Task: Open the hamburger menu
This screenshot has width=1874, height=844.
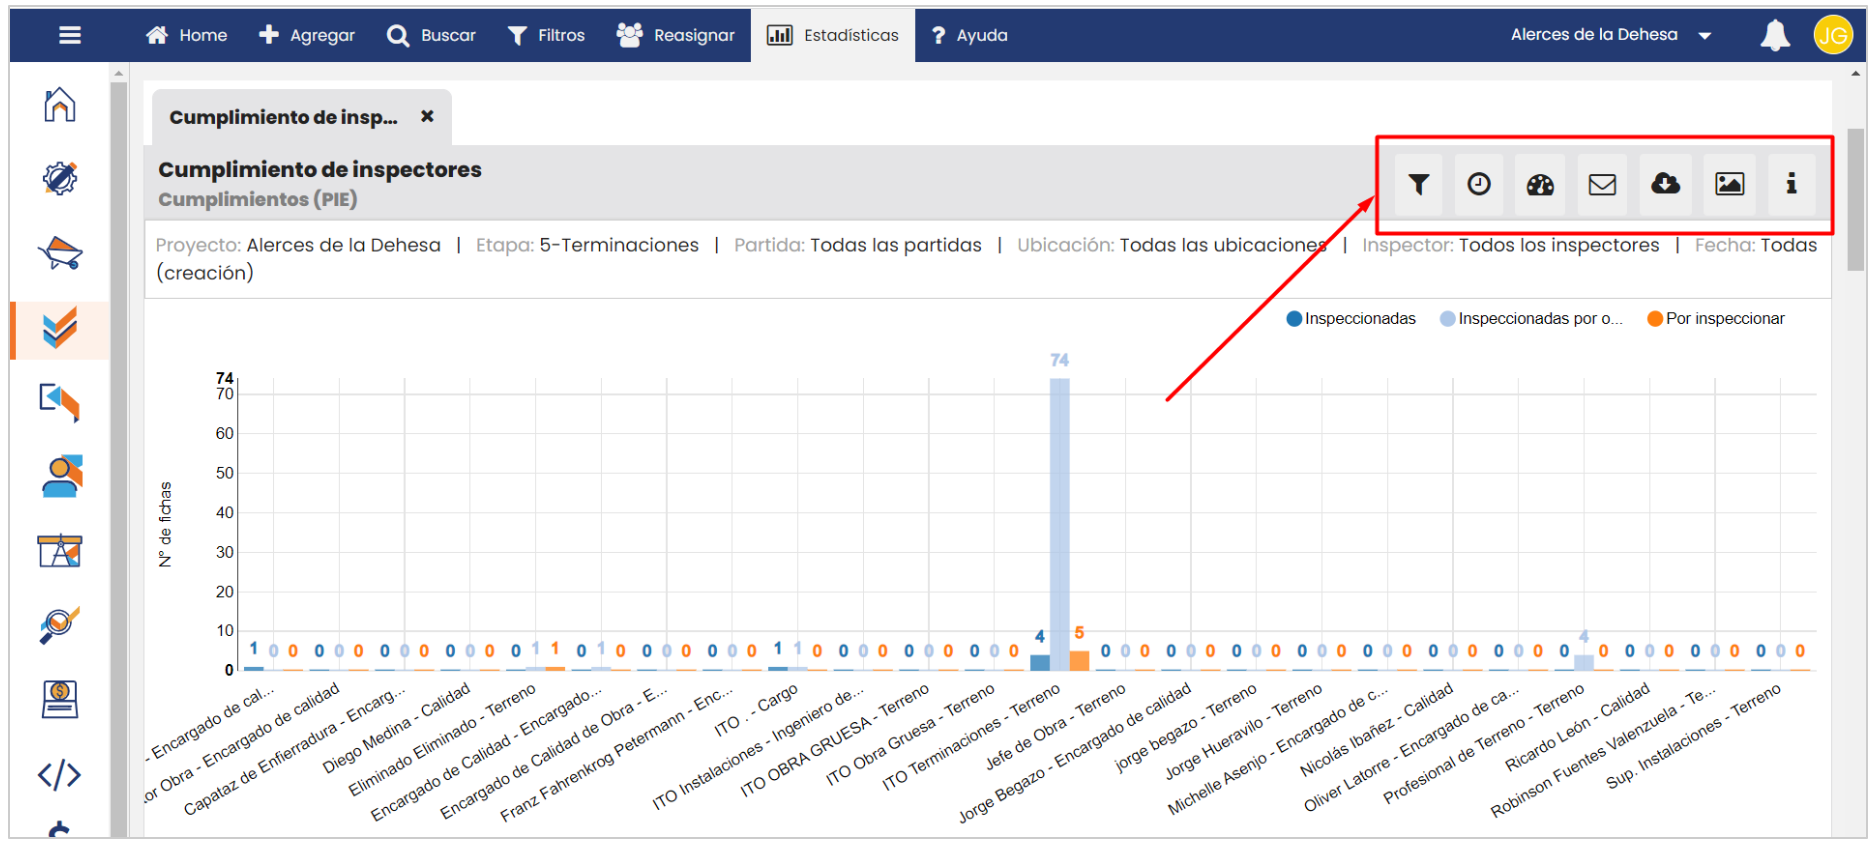Action: [x=70, y=36]
